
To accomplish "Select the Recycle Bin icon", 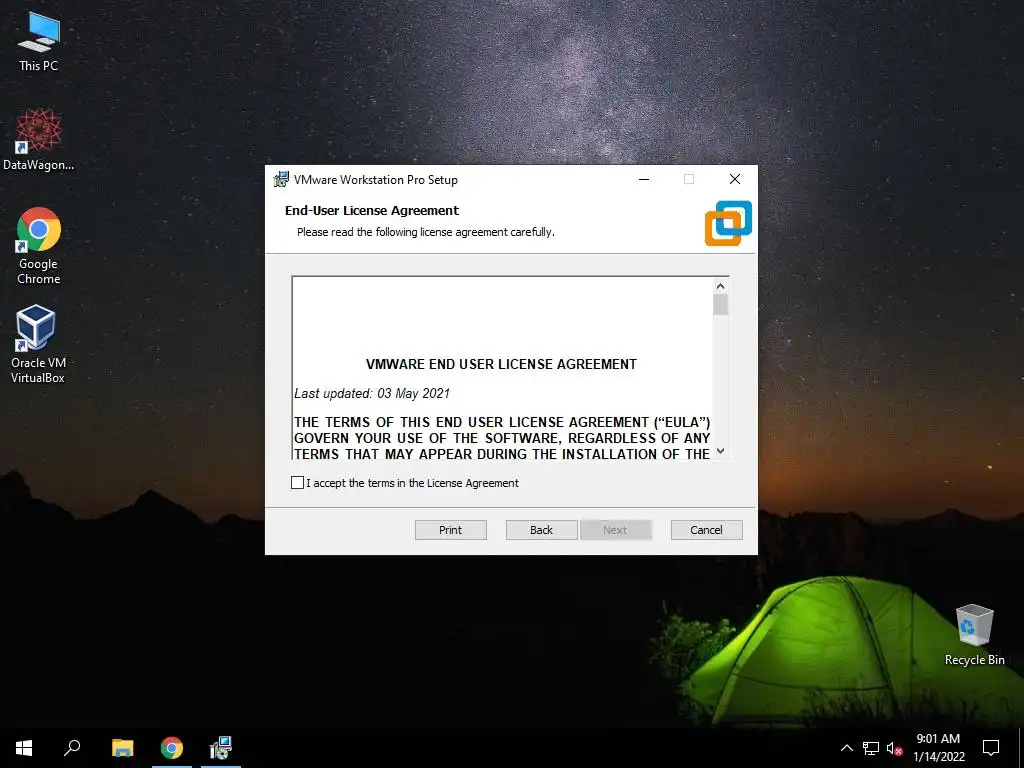I will [x=974, y=635].
